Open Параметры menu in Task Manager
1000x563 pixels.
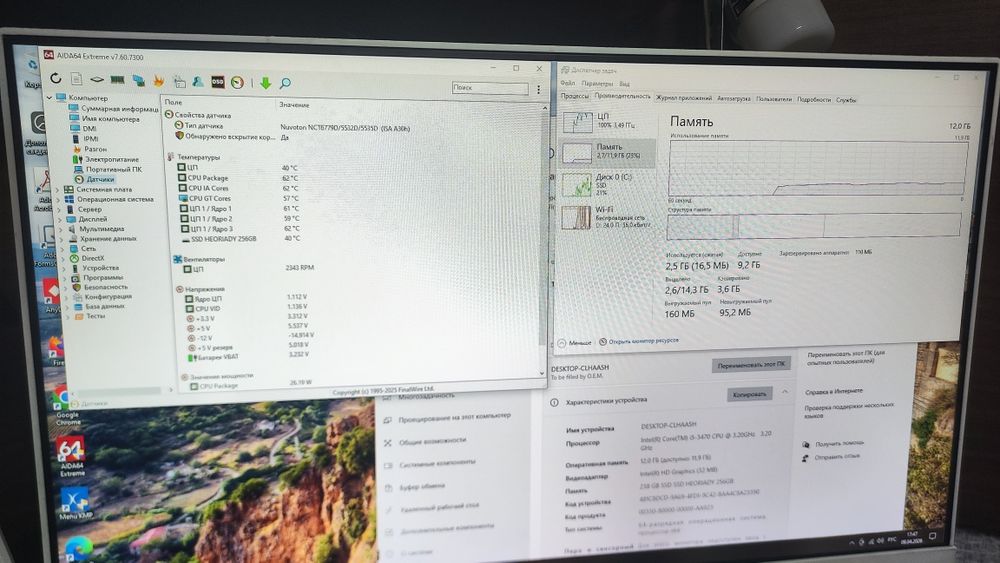click(597, 84)
